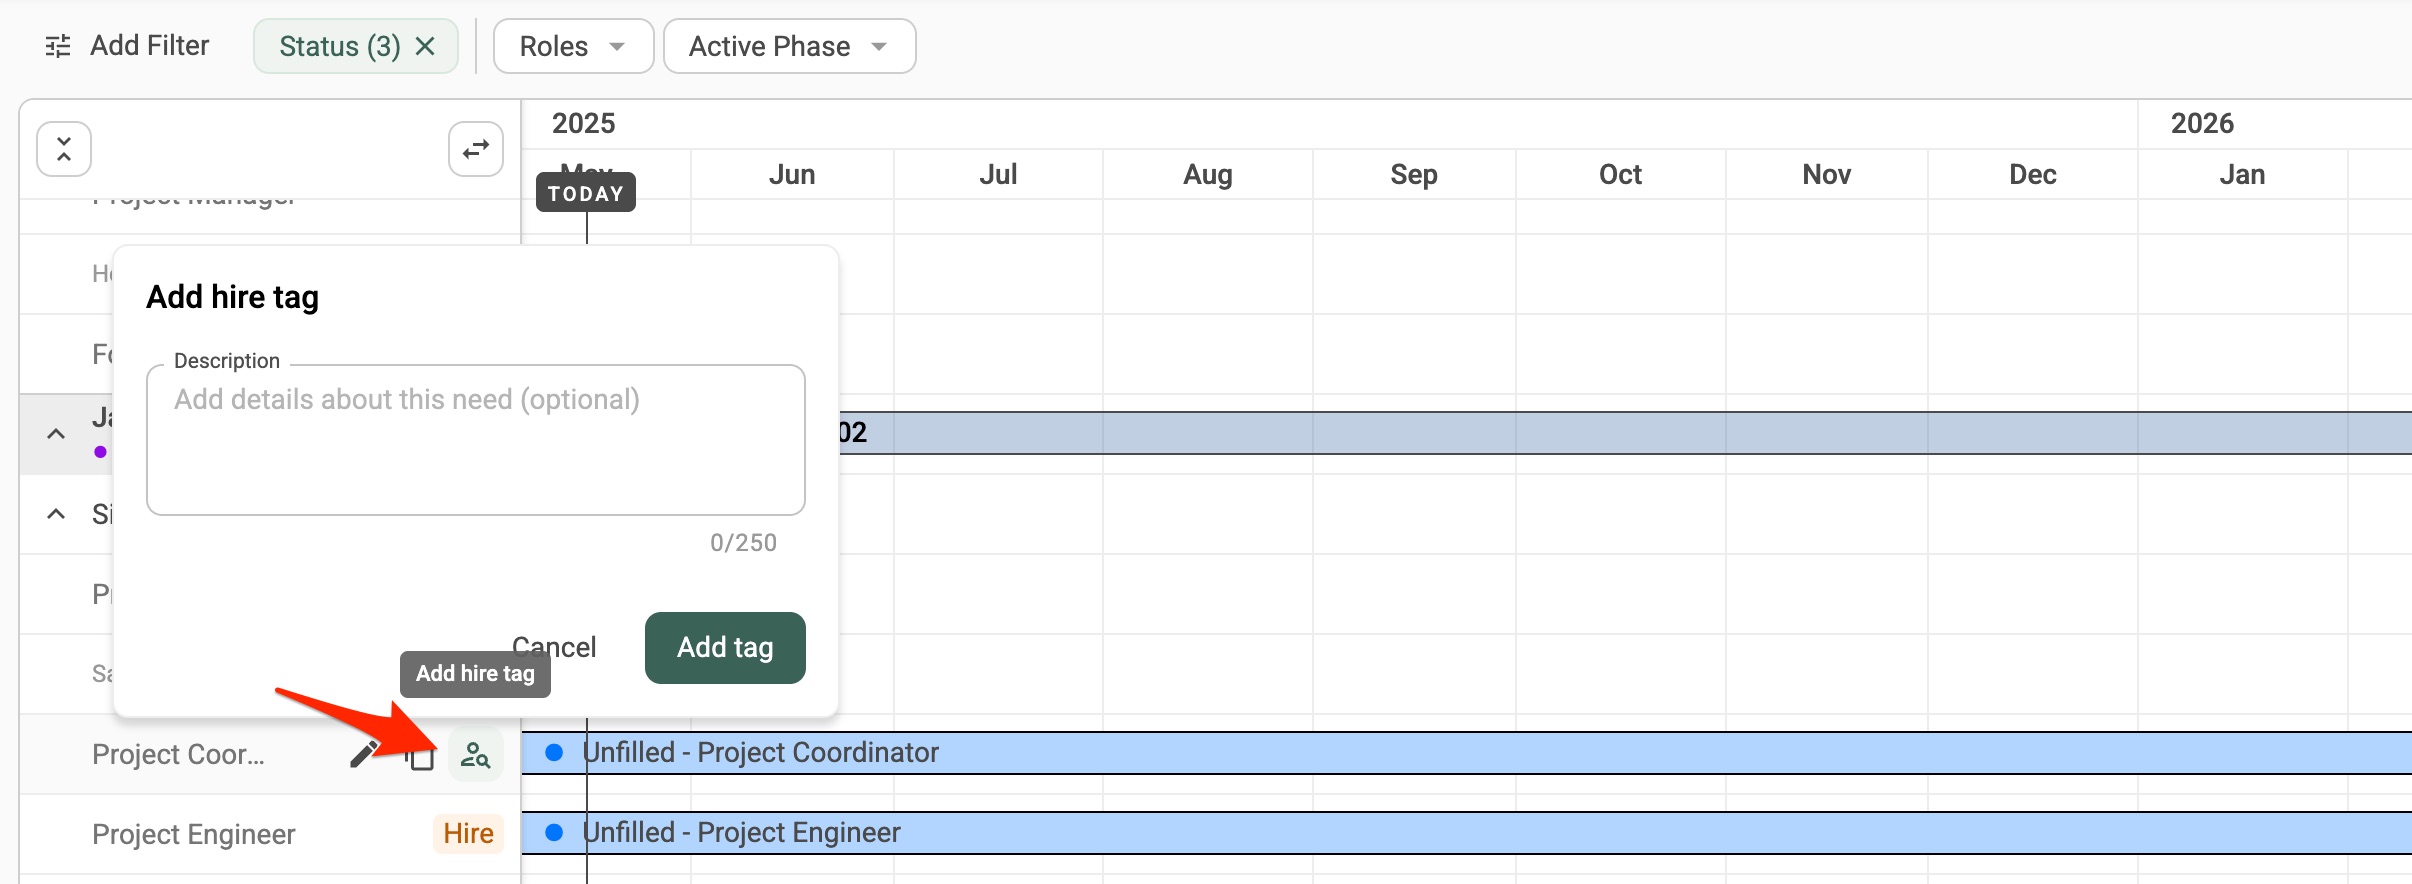Confirm with the Add tag button
Viewport: 2412px width, 884px height.
point(725,648)
